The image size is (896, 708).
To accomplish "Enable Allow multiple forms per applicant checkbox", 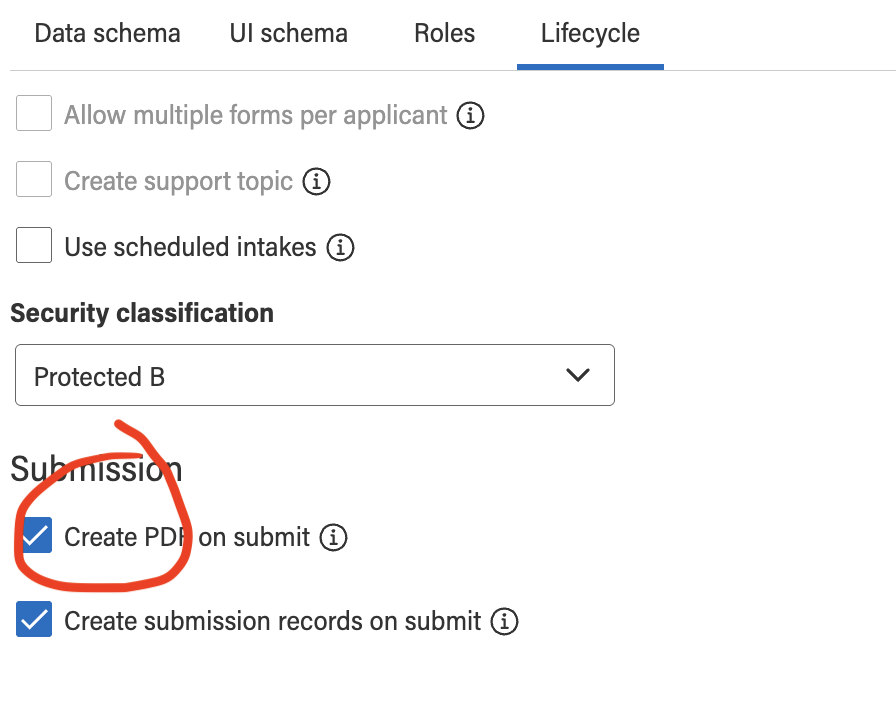I will click(x=34, y=113).
